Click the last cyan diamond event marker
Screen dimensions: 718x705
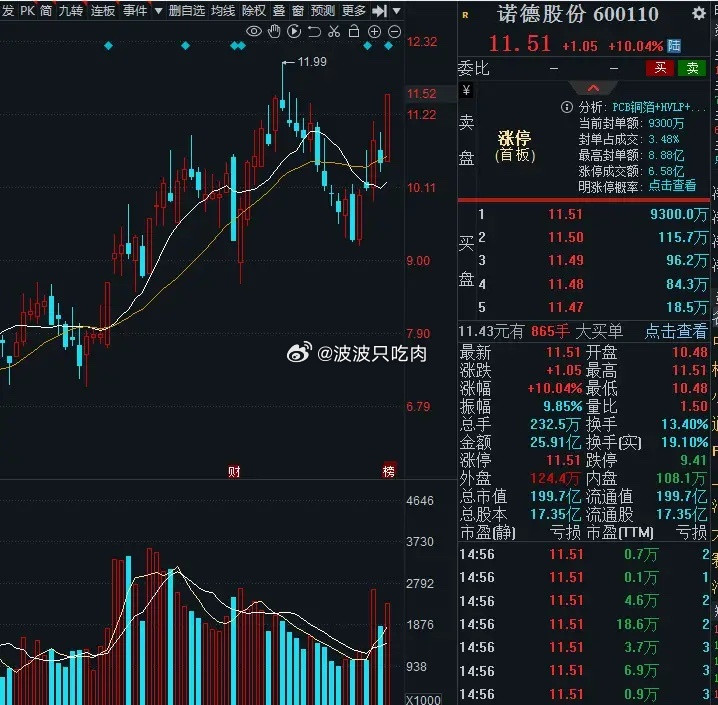(x=388, y=46)
